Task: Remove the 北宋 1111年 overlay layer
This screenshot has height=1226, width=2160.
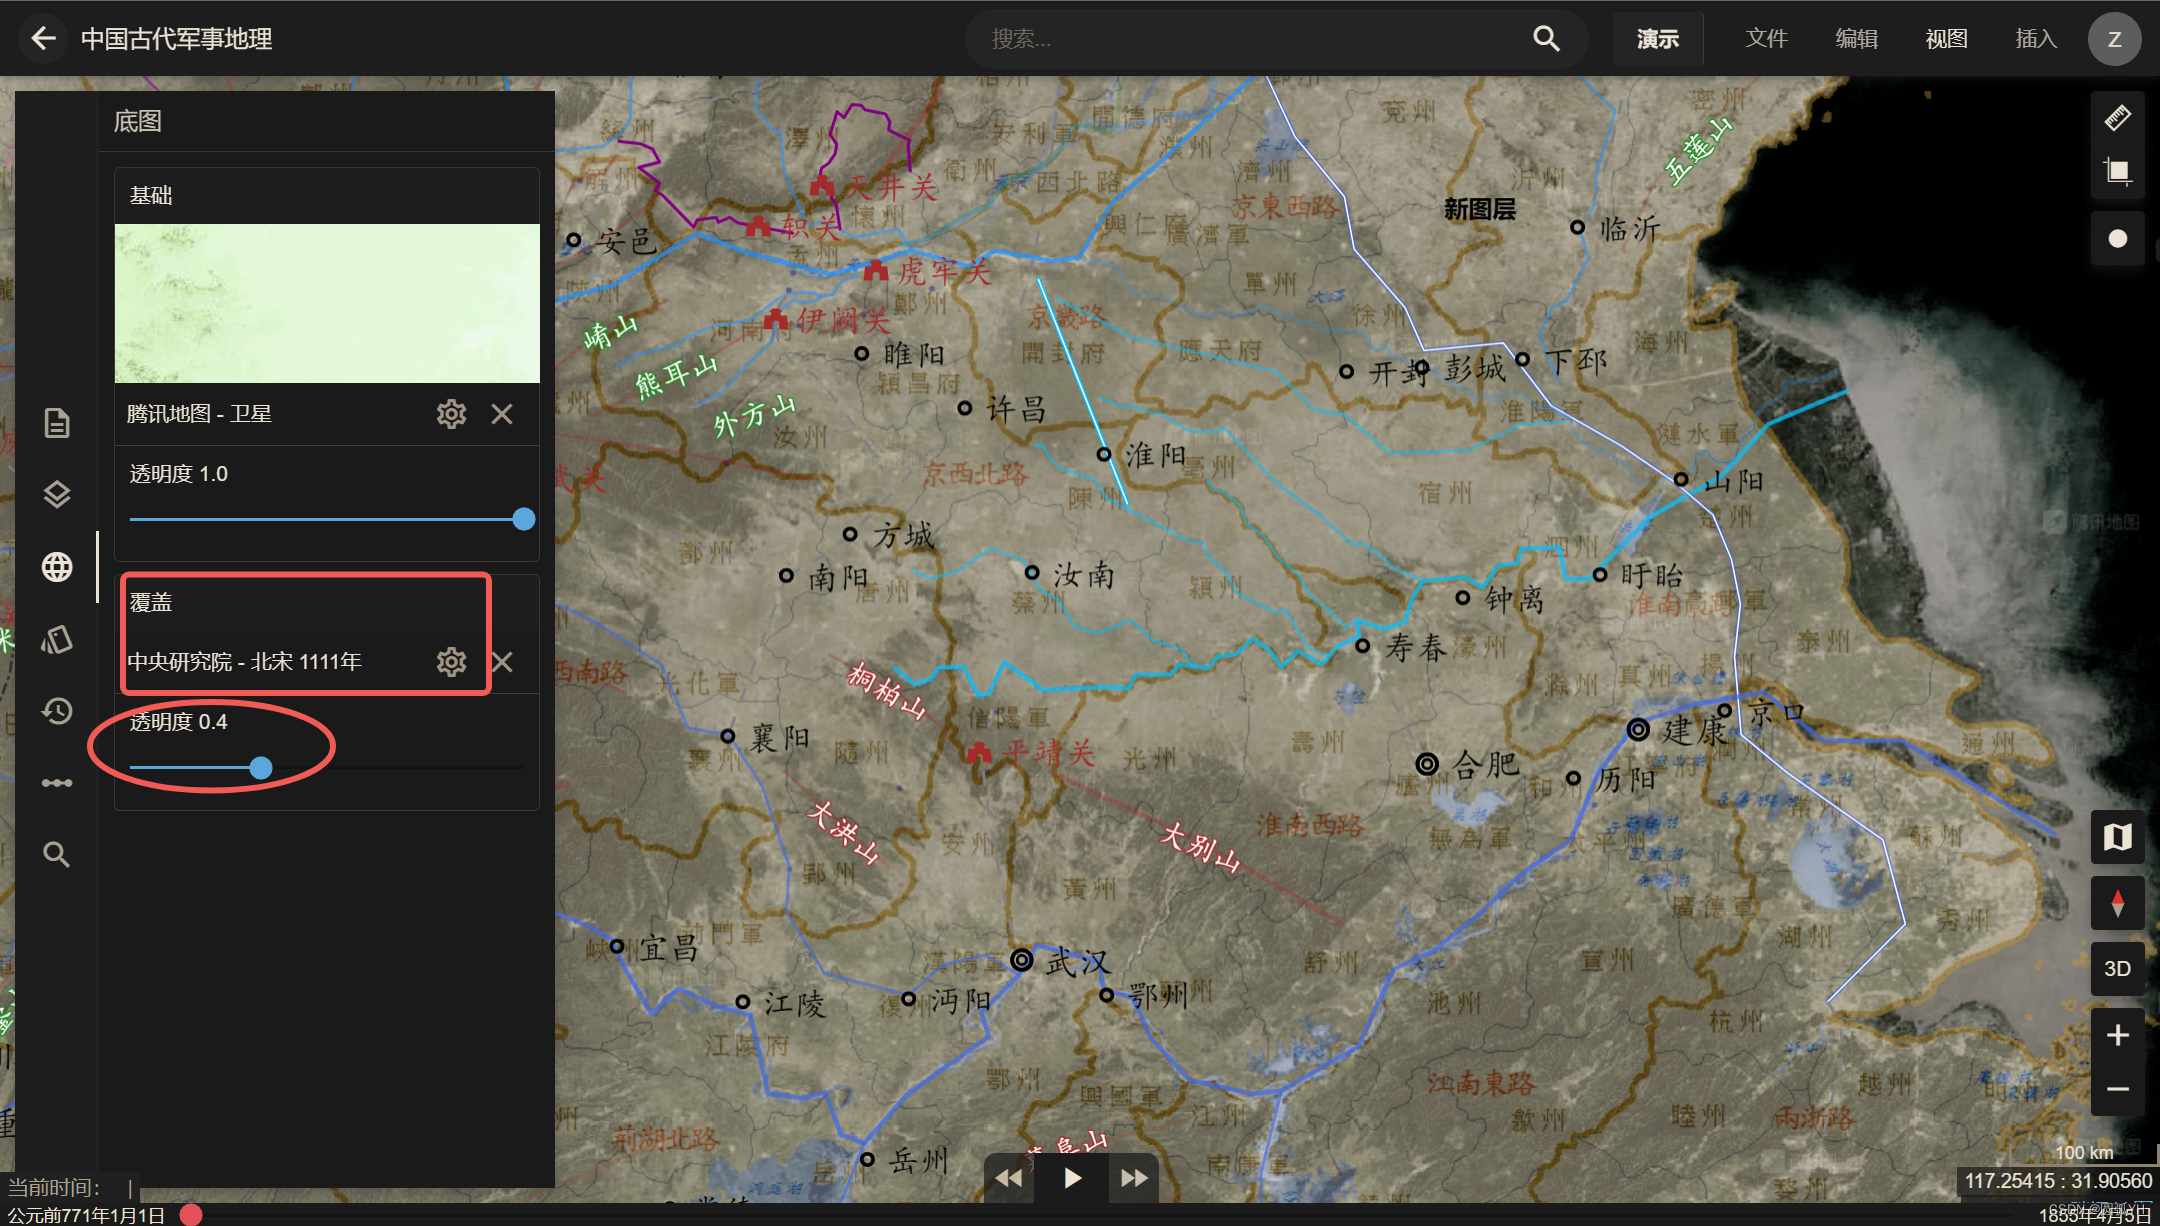Action: point(502,662)
